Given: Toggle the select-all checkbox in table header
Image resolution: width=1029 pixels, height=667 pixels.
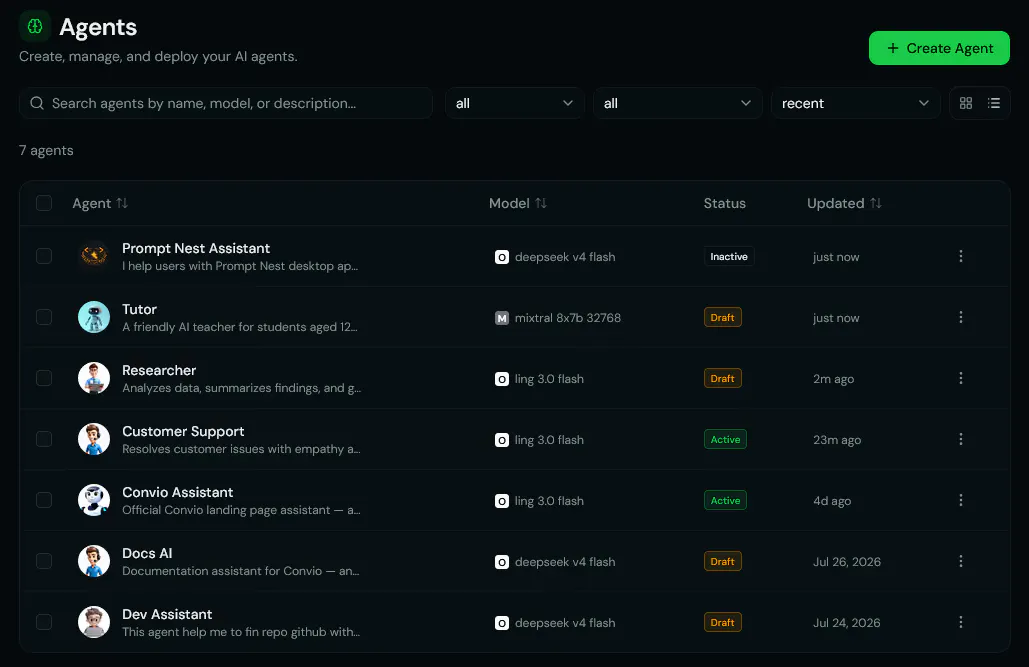Looking at the screenshot, I should [44, 203].
